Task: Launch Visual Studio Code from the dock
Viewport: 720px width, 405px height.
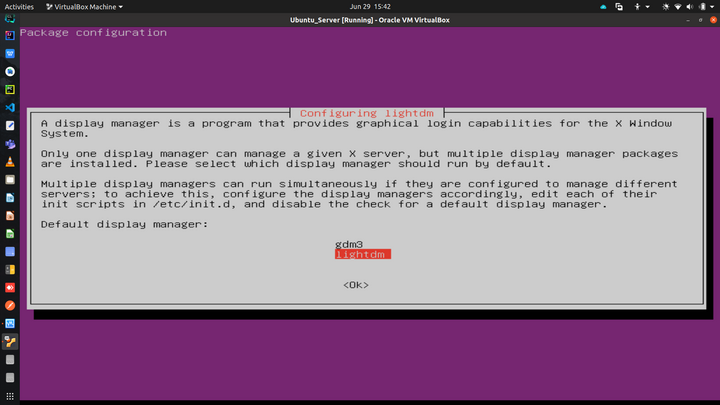Action: 10,107
